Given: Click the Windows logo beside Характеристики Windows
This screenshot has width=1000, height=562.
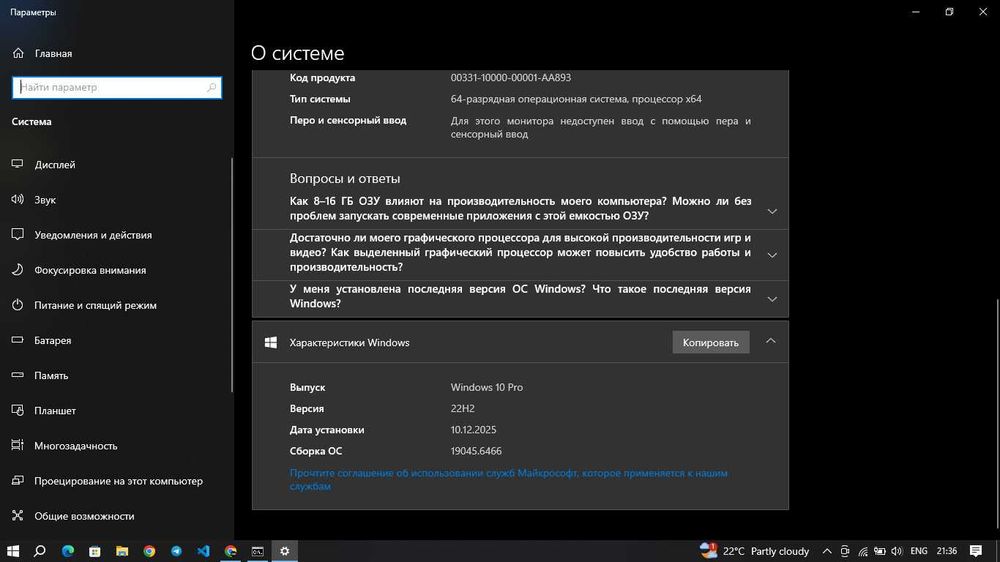Looking at the screenshot, I should click(x=271, y=343).
